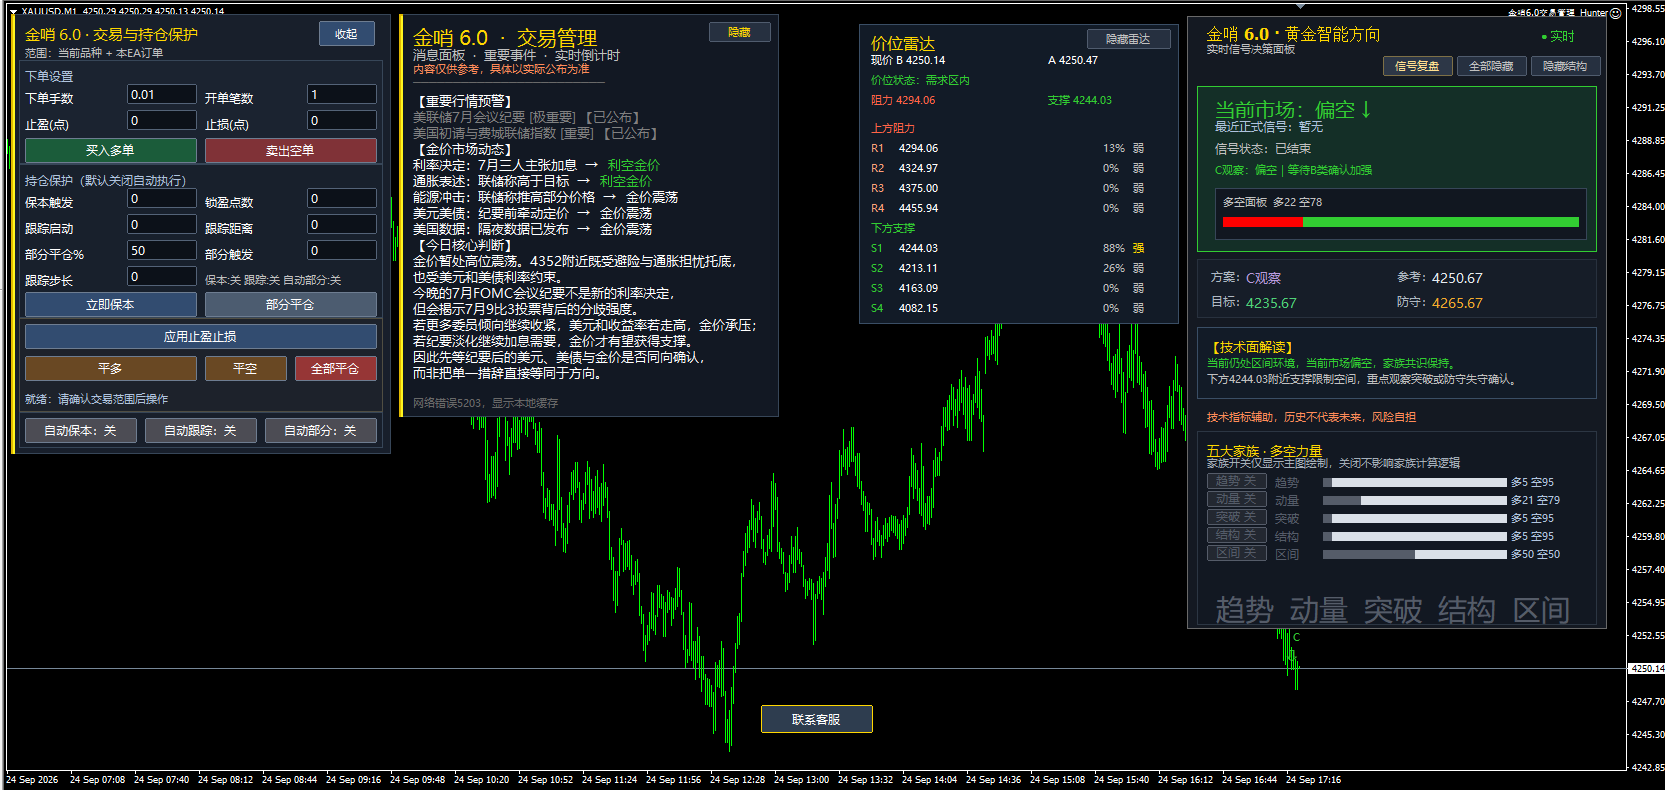Click the red 全部平仓 close-all button
The height and width of the screenshot is (790, 1665).
(x=335, y=368)
